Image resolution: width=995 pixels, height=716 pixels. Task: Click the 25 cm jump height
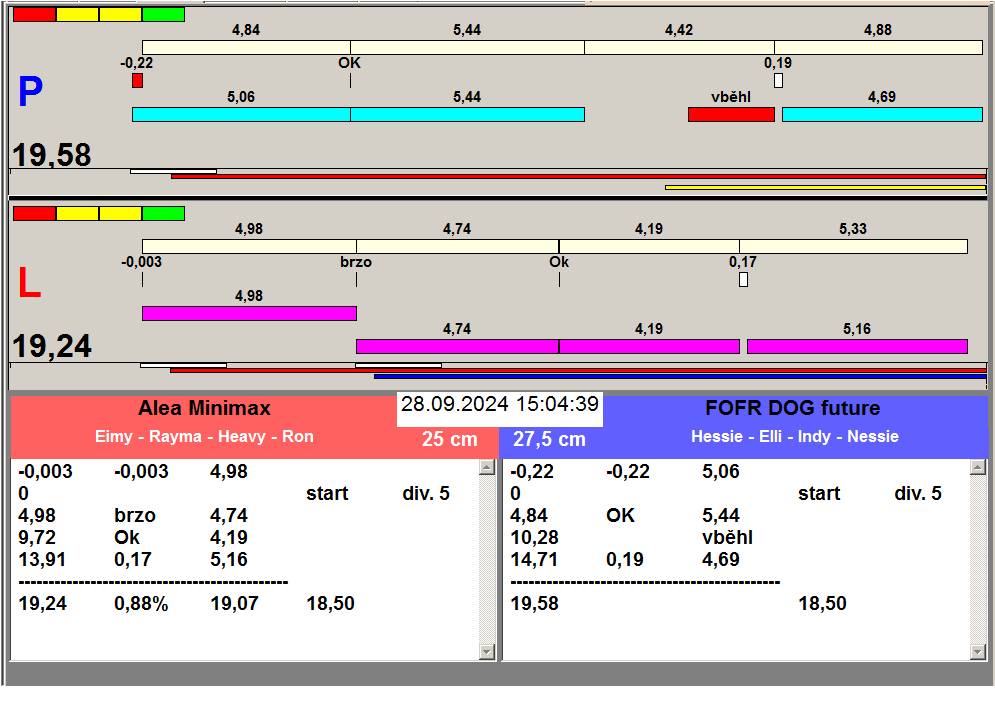(x=449, y=439)
